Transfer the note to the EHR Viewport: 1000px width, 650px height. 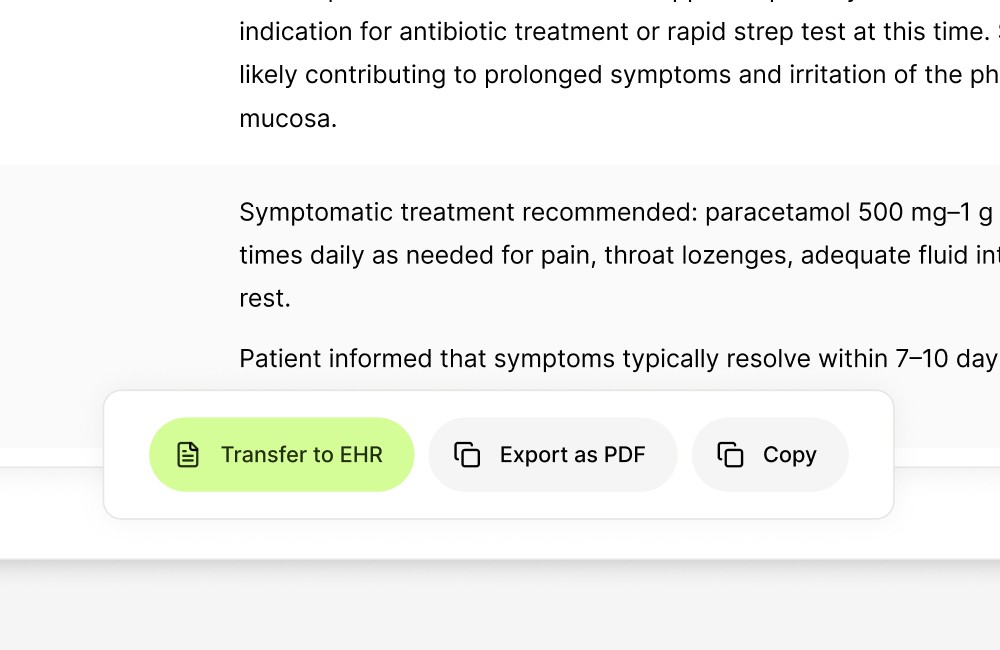[281, 455]
